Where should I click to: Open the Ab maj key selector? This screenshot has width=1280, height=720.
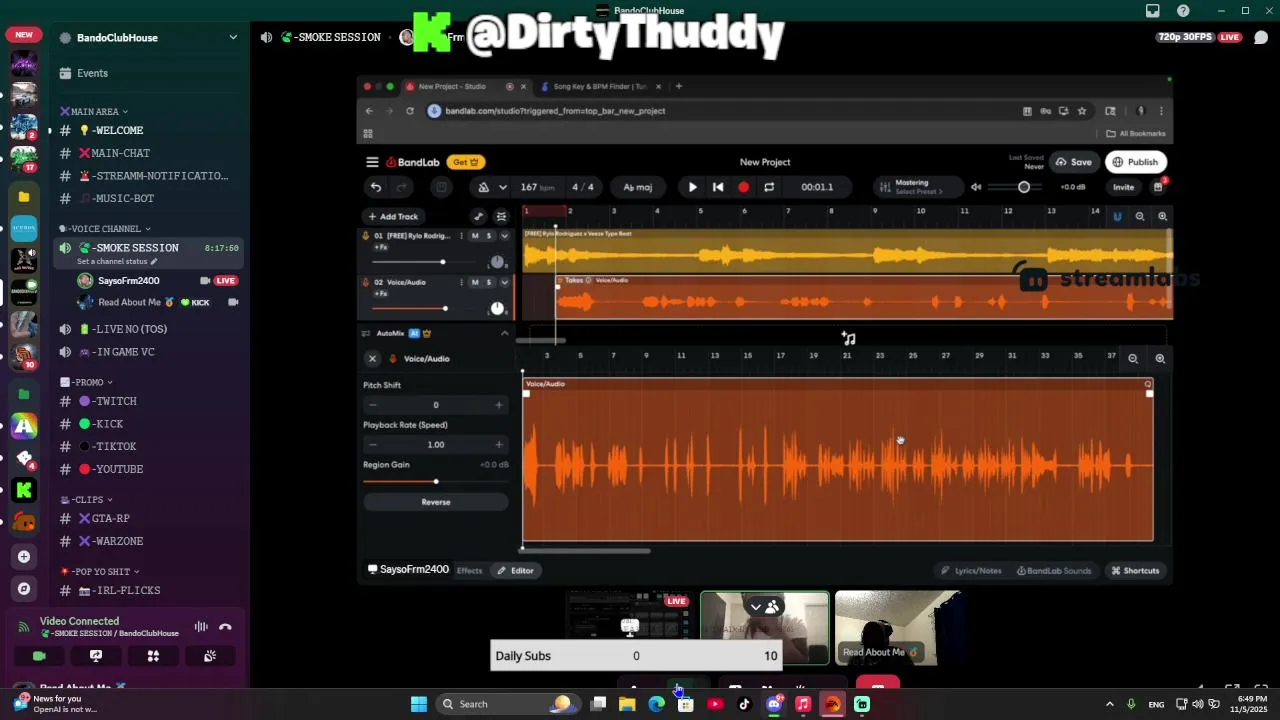[x=637, y=187]
